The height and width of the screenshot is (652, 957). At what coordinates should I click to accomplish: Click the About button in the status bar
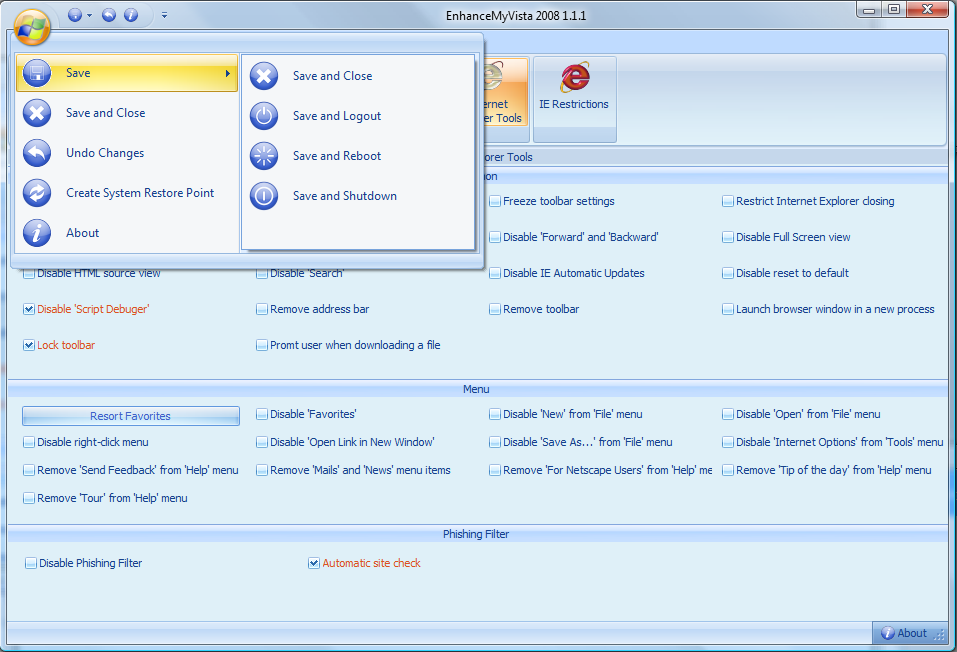[x=905, y=633]
